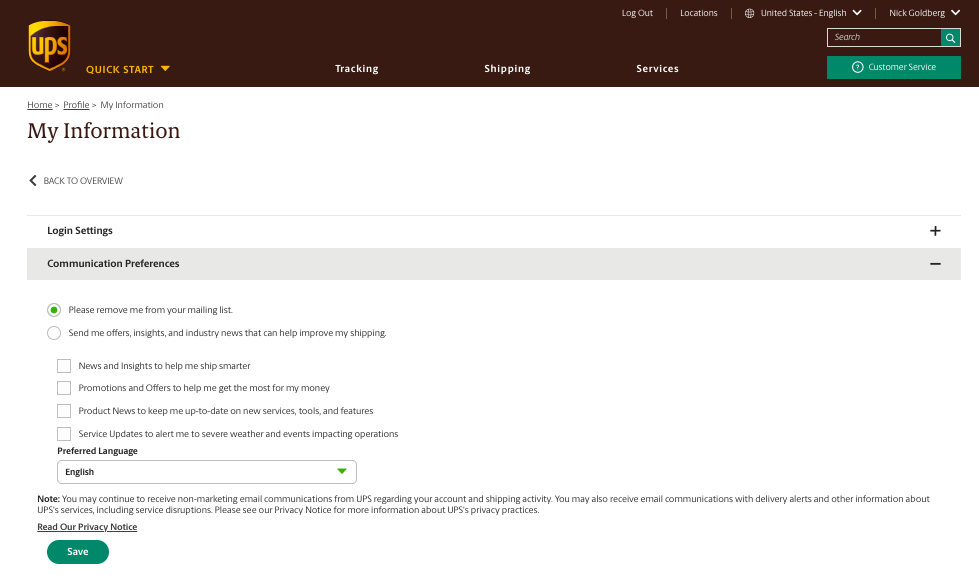This screenshot has width=979, height=579.
Task: Click the Customer Service button
Action: tap(893, 67)
